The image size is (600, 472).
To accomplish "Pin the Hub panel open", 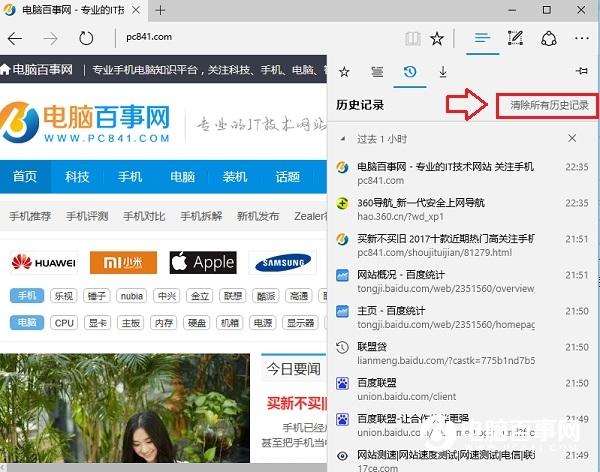I will (x=581, y=70).
